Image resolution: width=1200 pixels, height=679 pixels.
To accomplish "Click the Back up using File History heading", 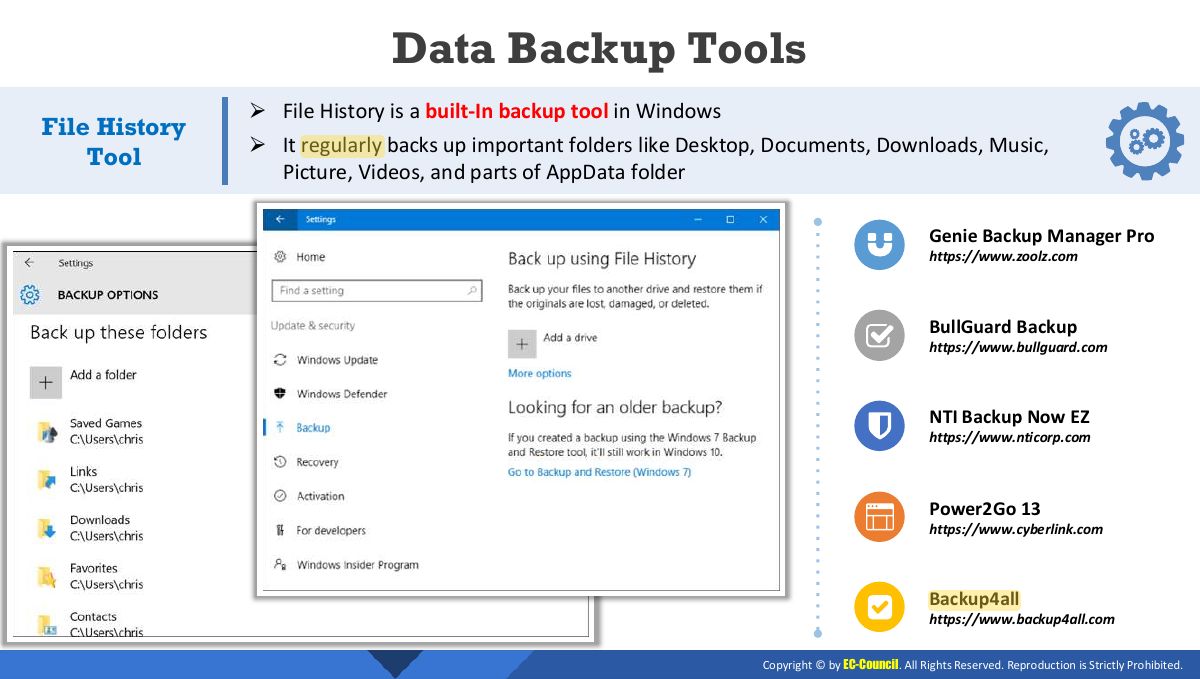I will (602, 259).
